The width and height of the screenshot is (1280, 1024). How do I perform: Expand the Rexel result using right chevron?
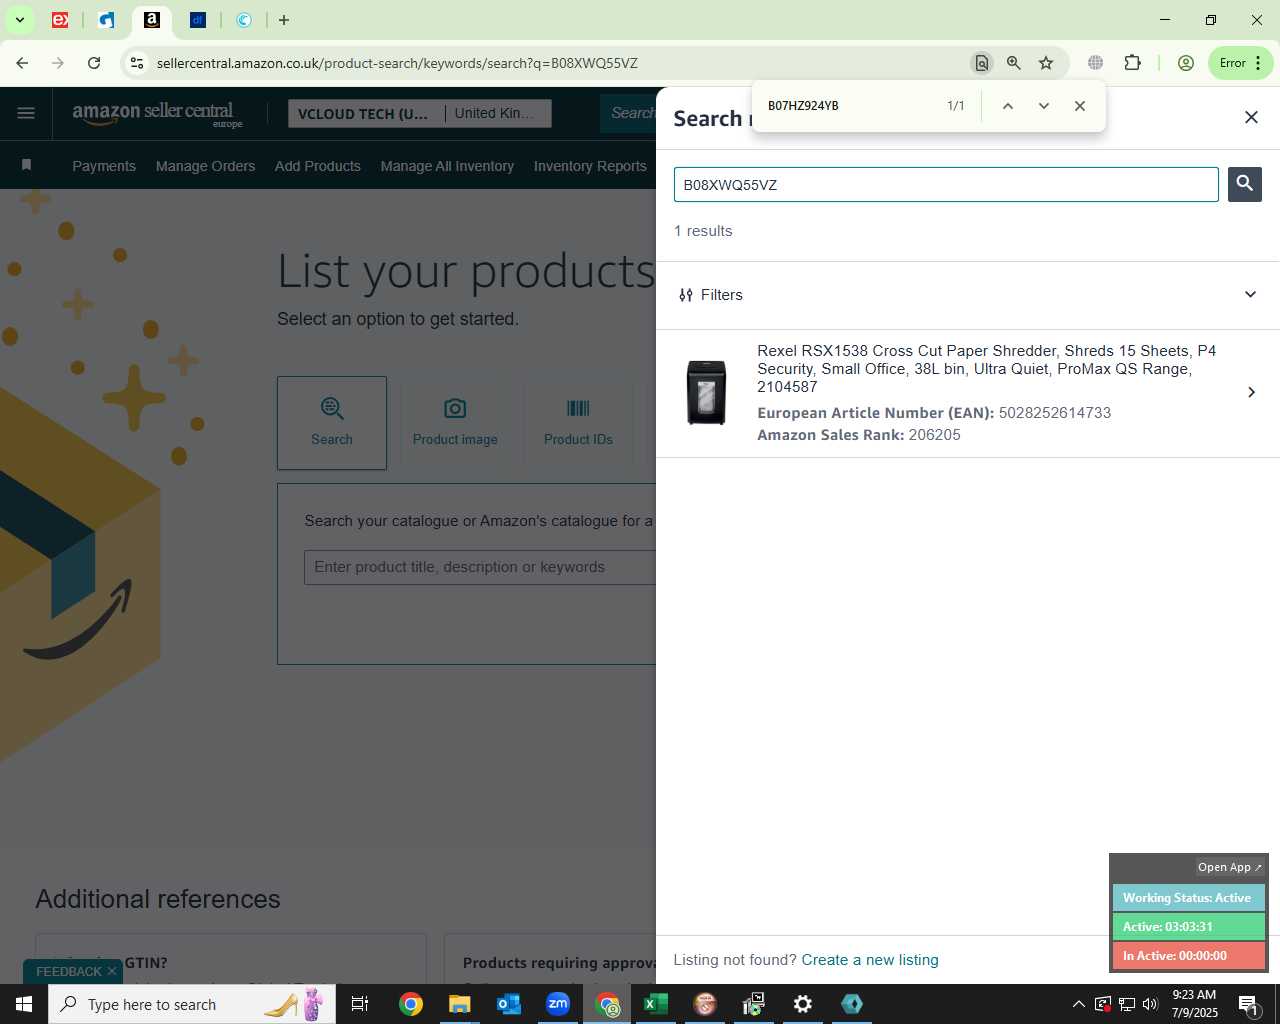click(x=1251, y=392)
